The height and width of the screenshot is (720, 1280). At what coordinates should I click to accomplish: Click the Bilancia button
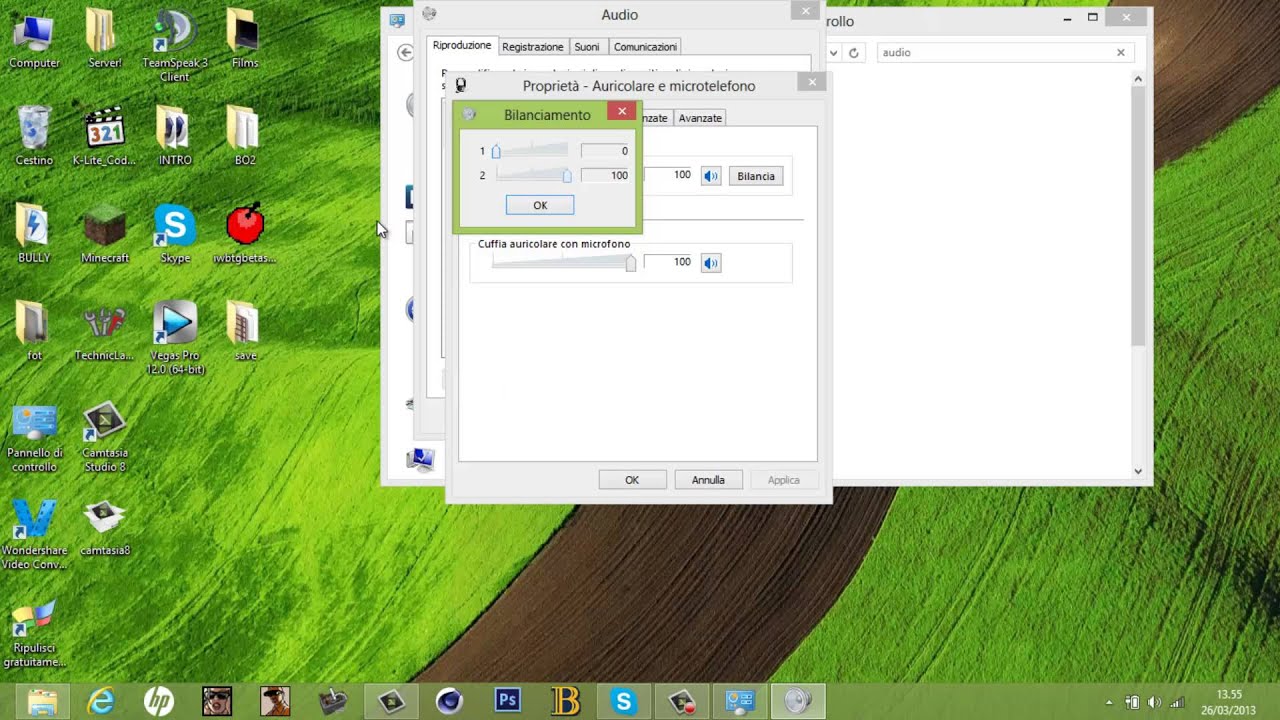(756, 176)
